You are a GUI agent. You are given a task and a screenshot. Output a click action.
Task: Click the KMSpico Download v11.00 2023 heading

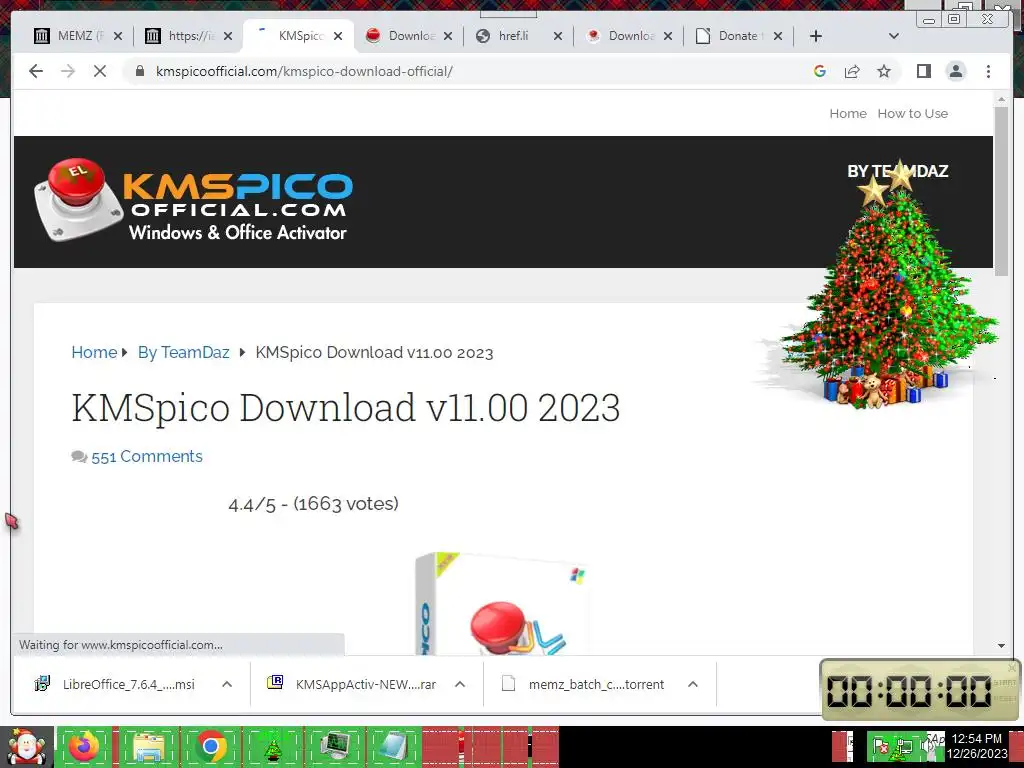pyautogui.click(x=345, y=408)
